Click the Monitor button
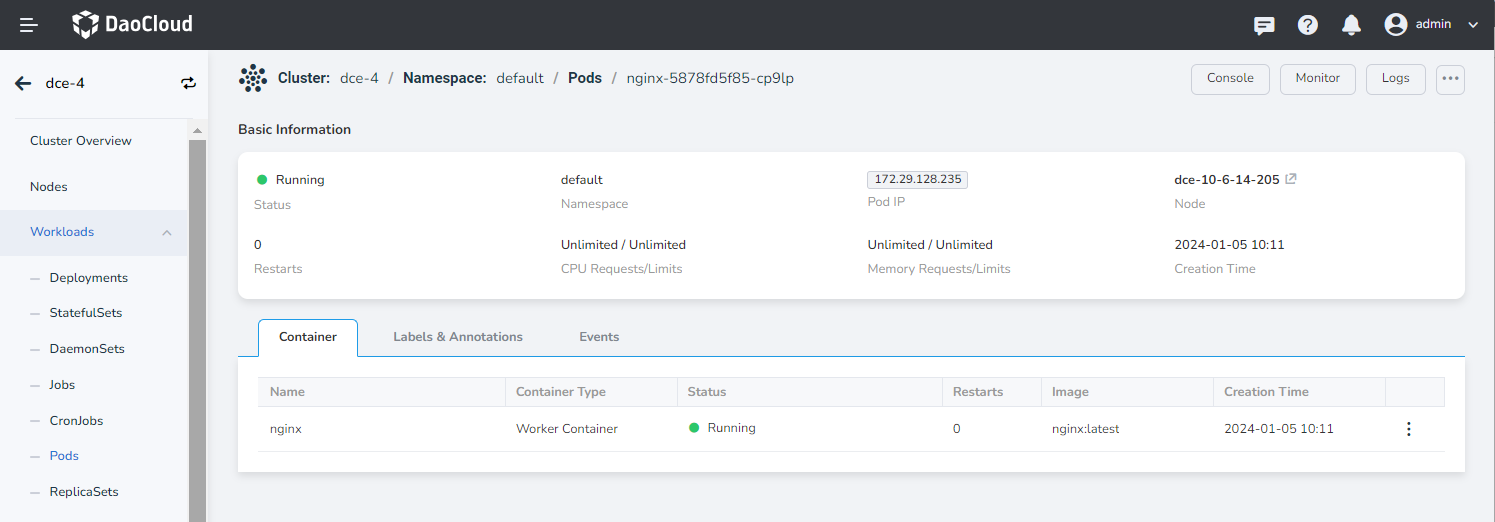 point(1317,79)
